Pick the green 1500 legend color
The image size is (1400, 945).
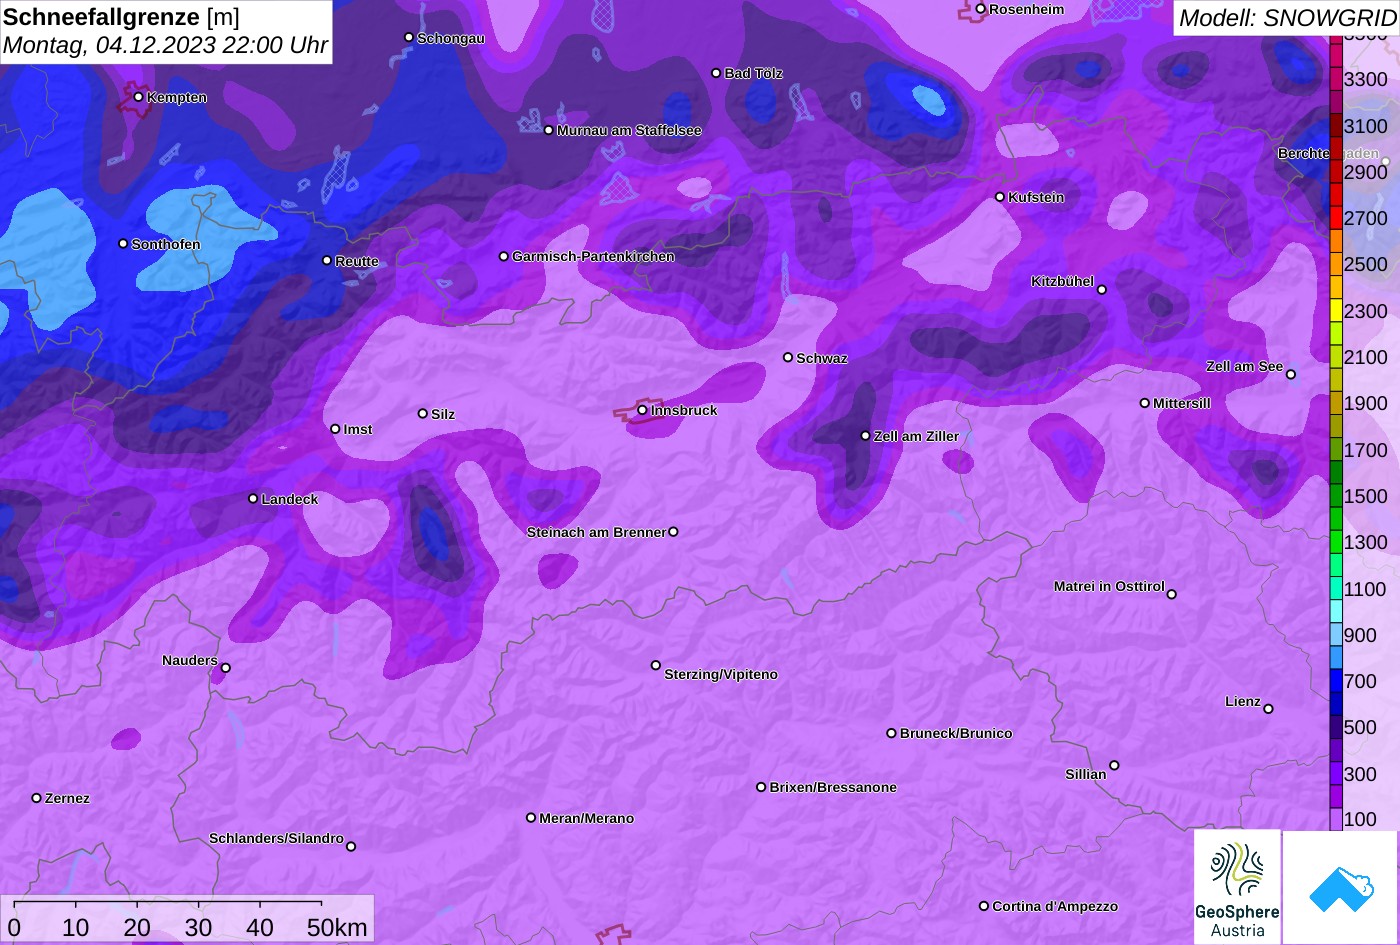(x=1336, y=496)
